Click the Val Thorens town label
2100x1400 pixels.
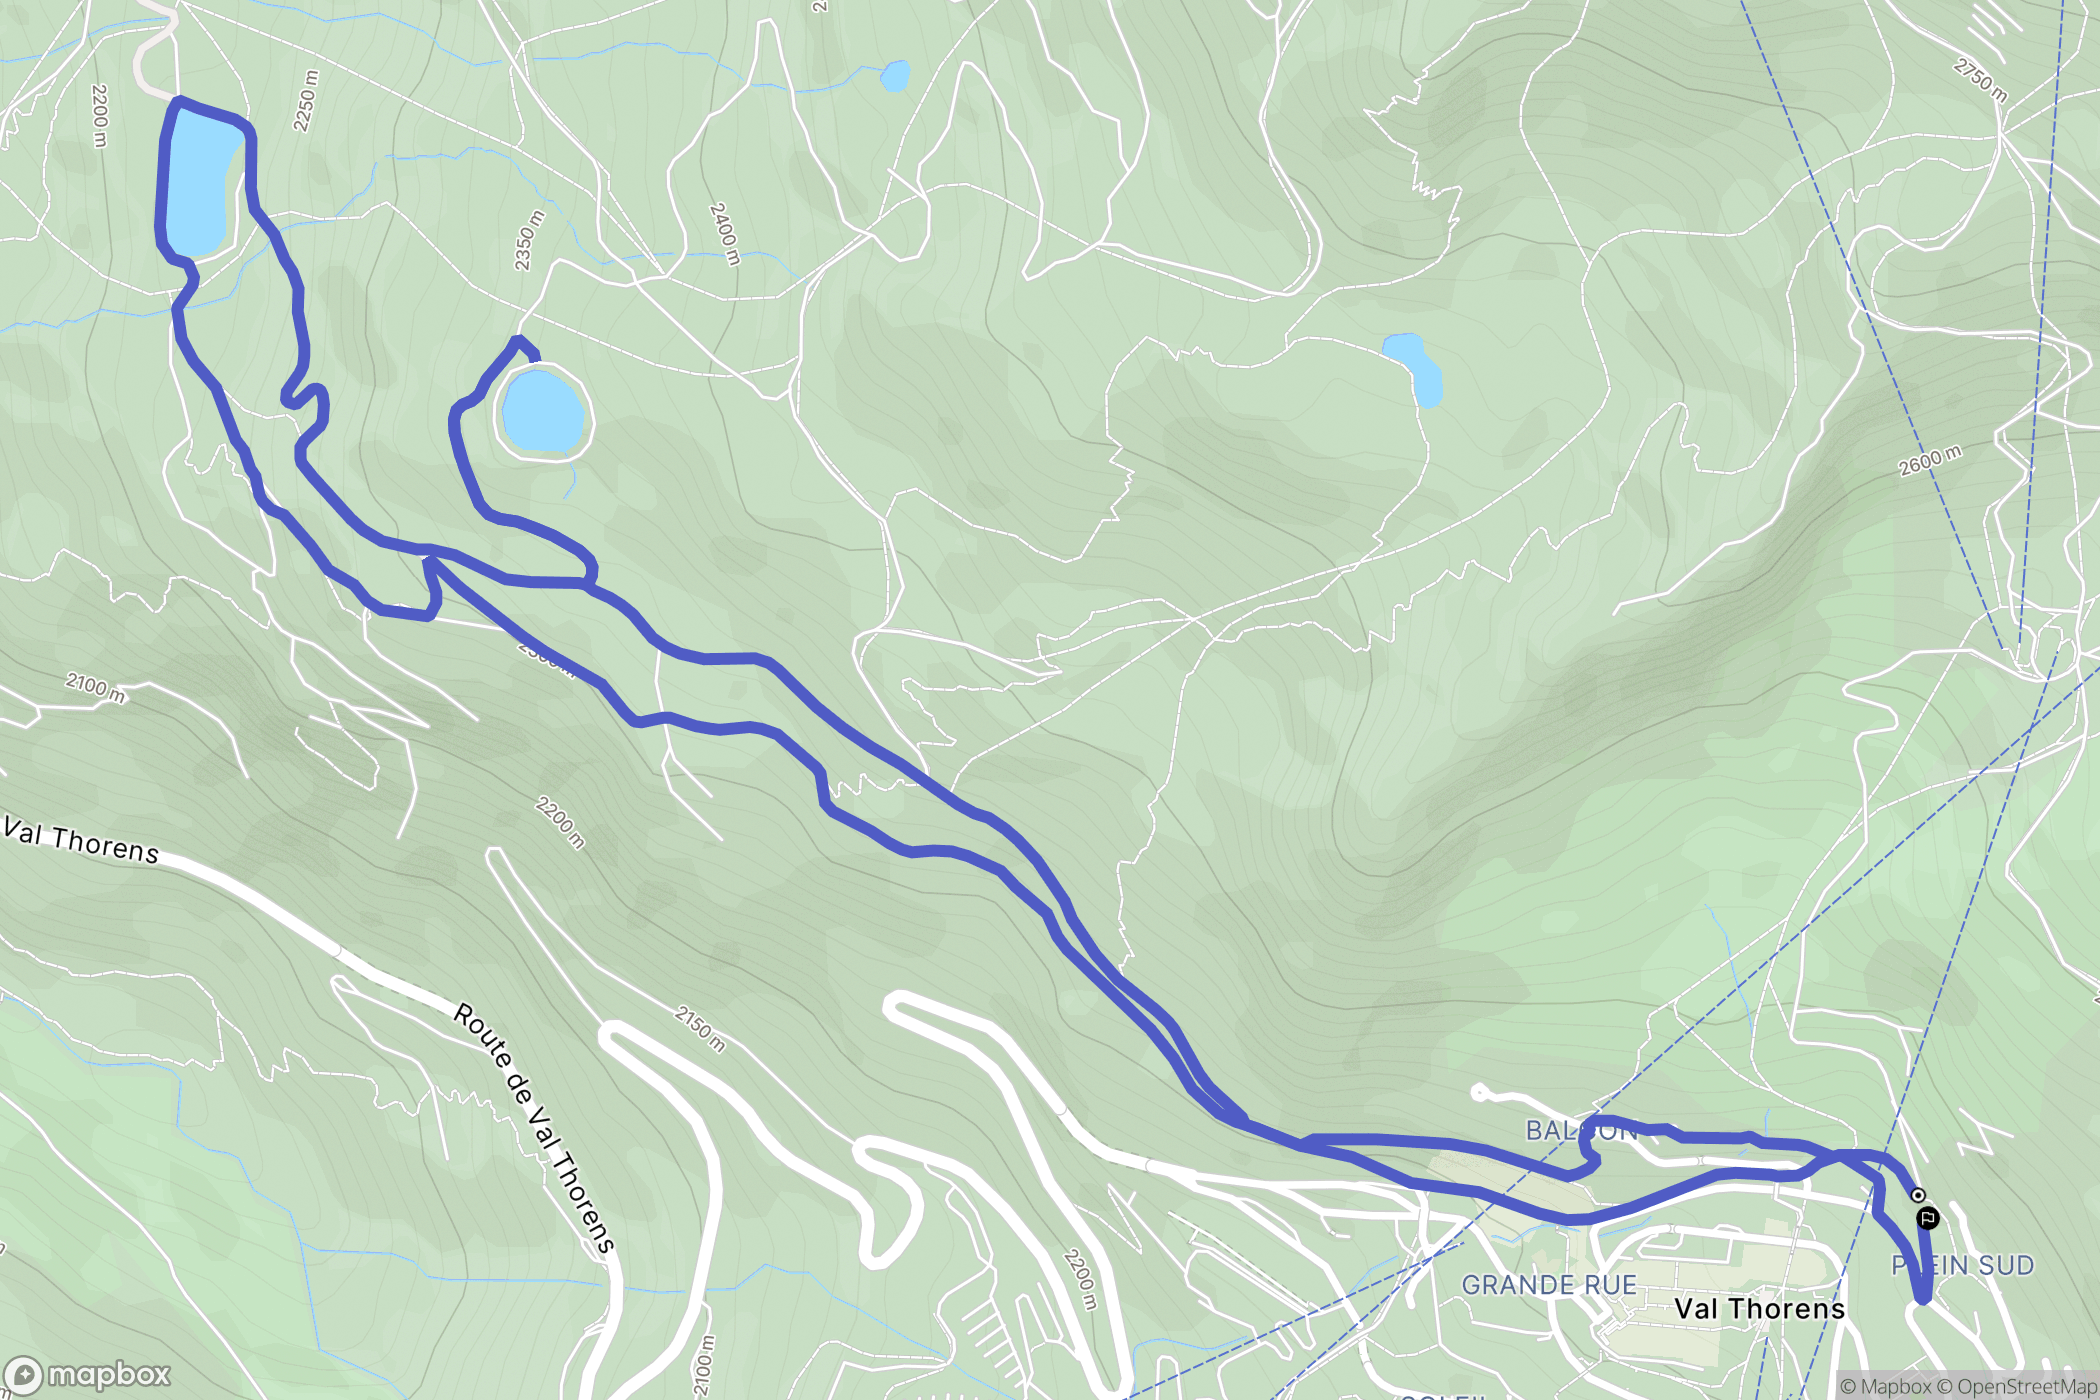coord(1759,1308)
